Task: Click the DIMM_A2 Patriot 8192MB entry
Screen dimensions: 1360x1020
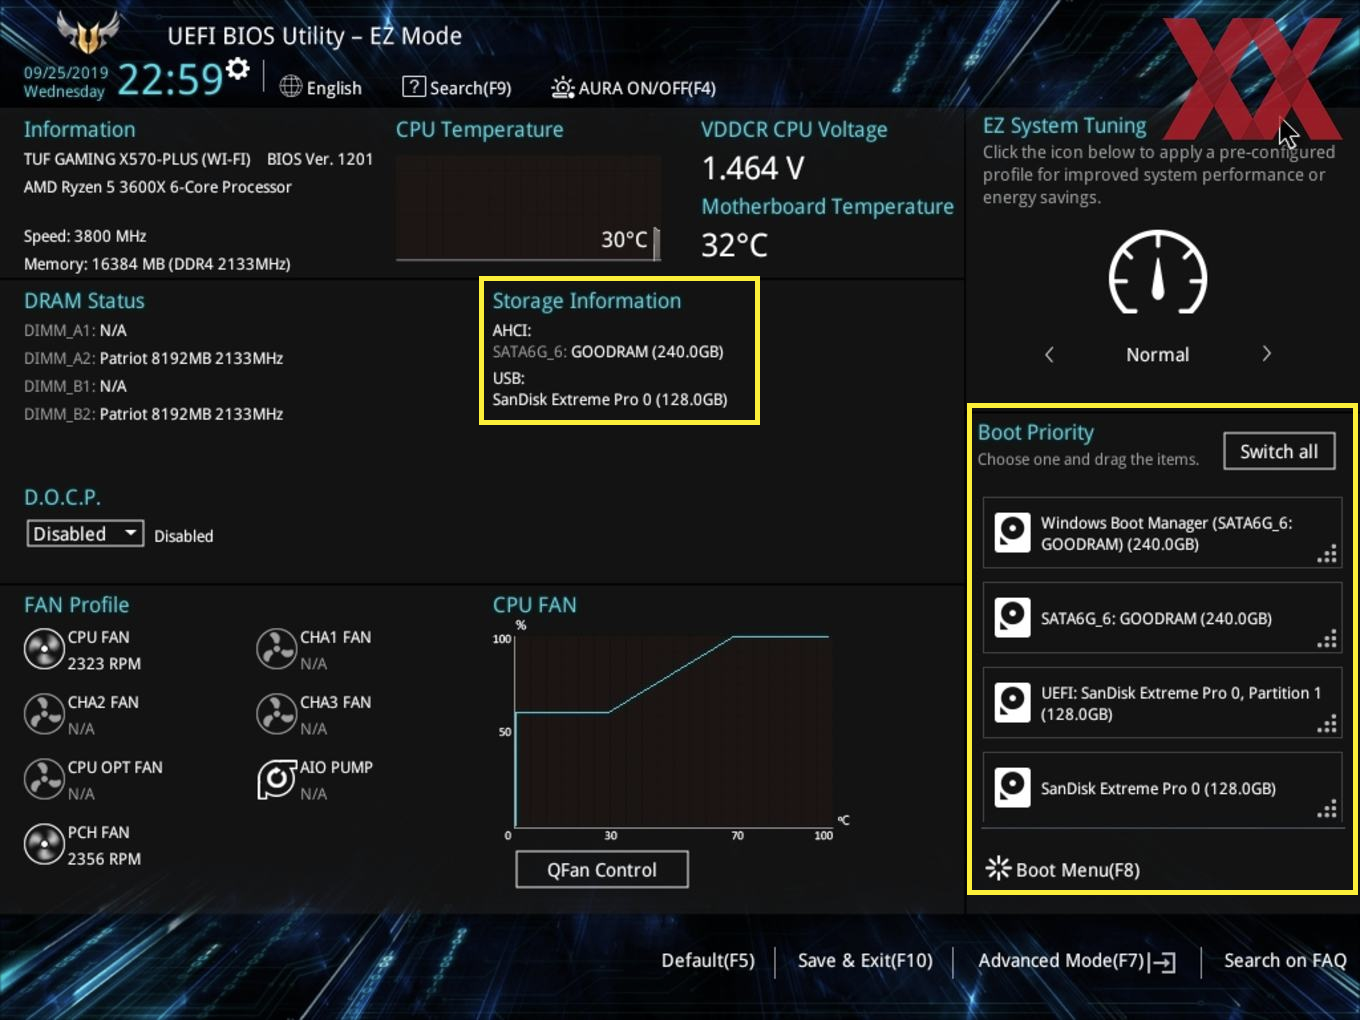Action: (x=154, y=358)
